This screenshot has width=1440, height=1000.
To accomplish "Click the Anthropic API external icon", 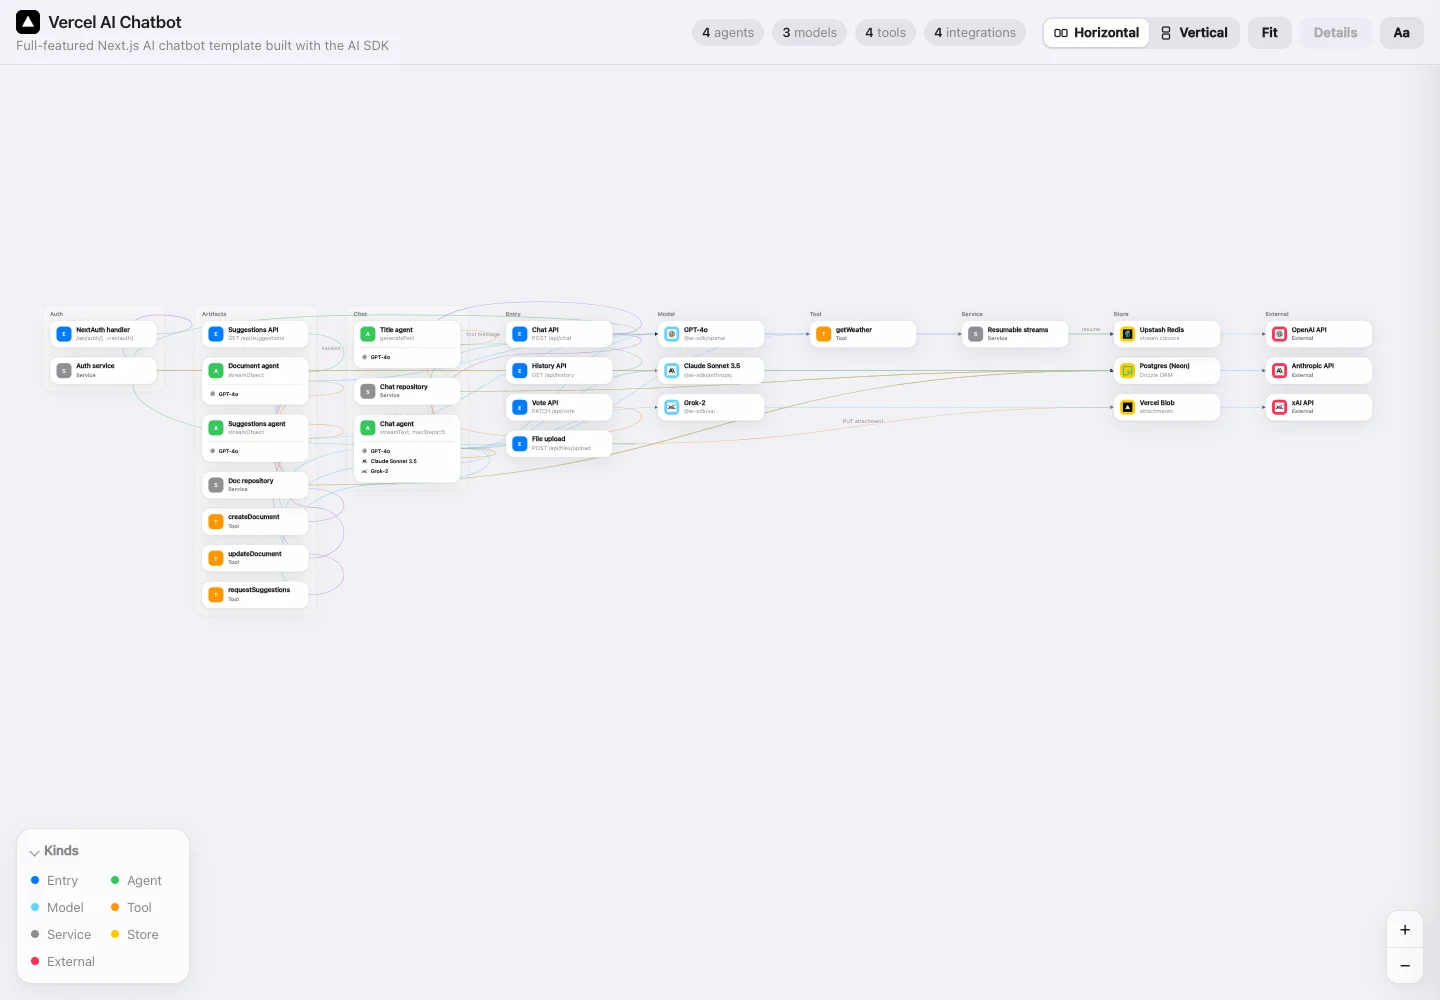I will [1280, 370].
